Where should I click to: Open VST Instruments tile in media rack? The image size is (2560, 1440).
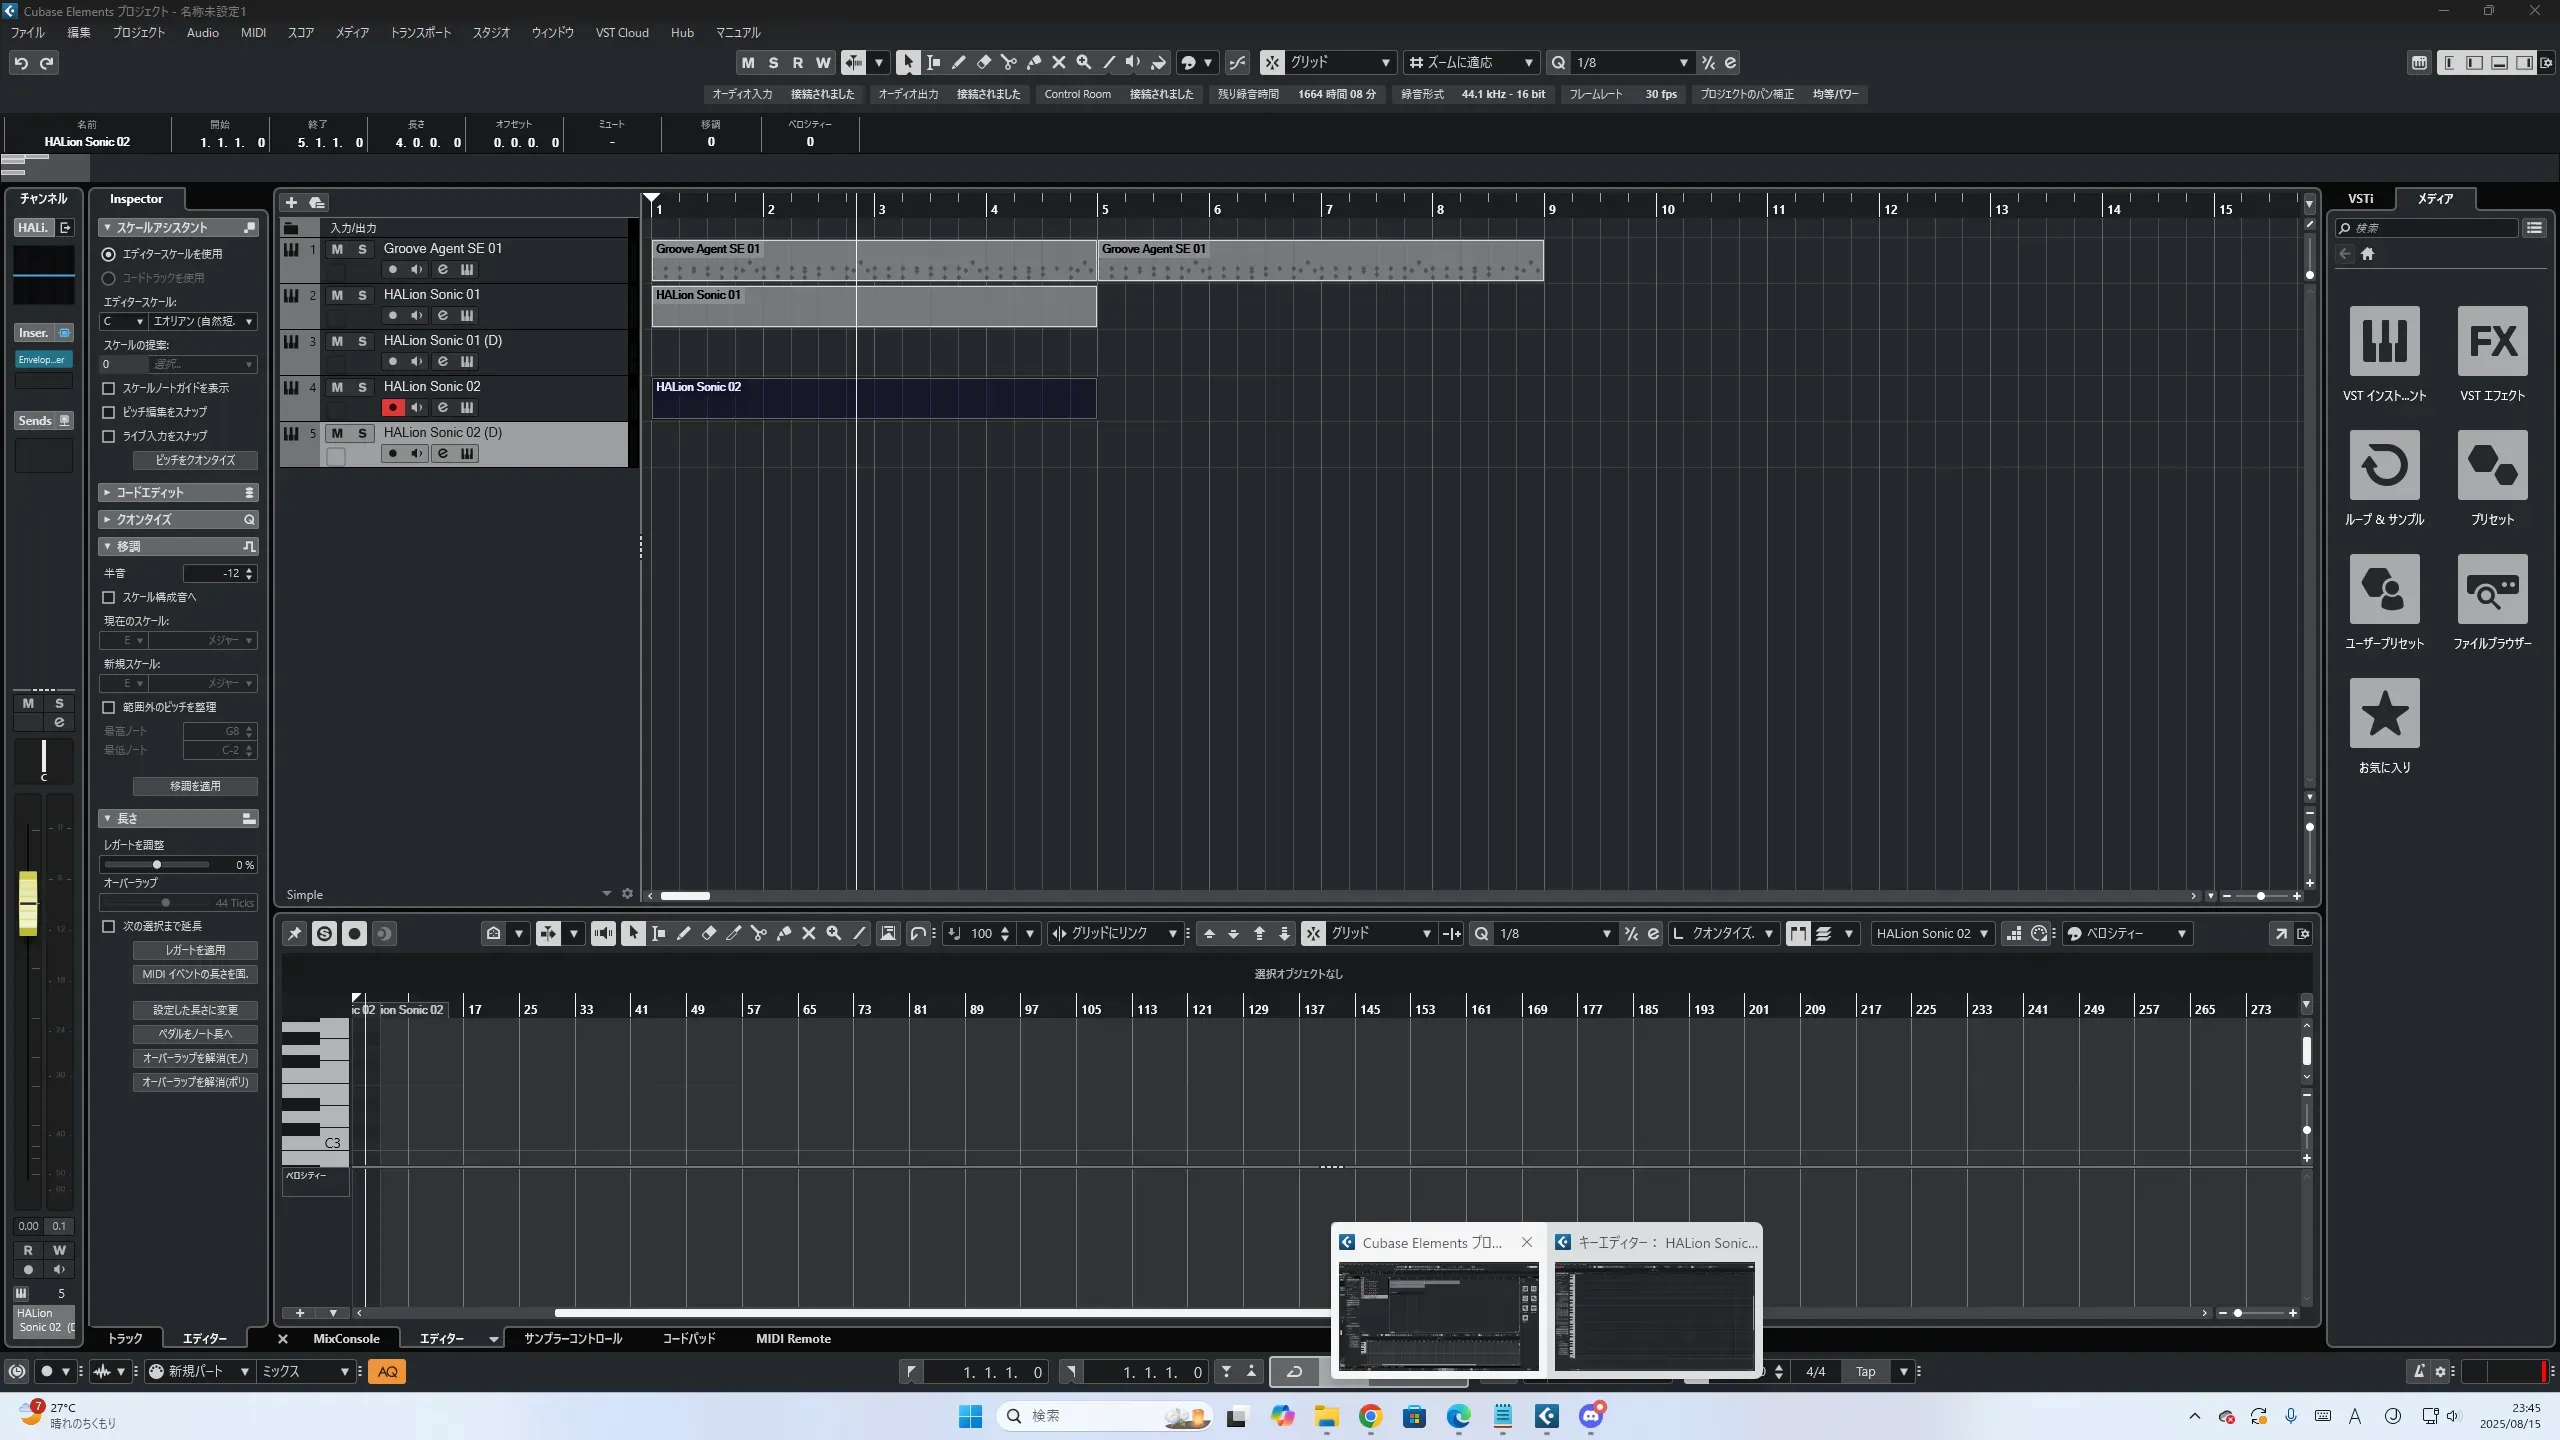click(x=2384, y=342)
